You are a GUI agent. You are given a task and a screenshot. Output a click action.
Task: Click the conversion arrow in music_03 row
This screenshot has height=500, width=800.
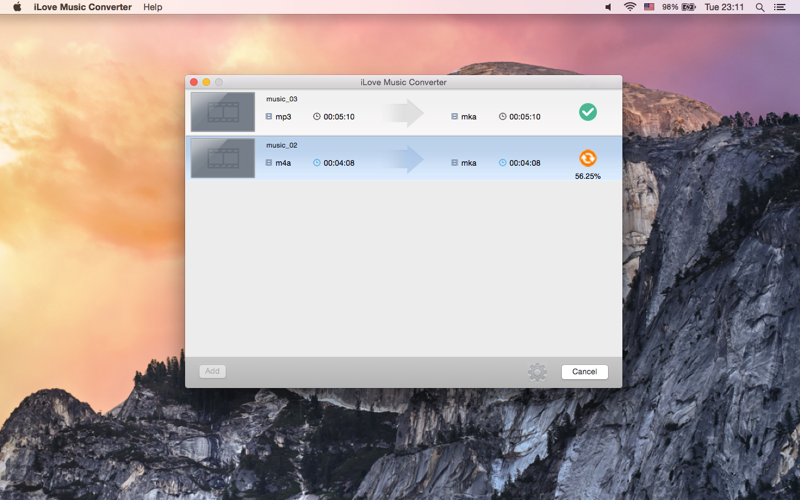(x=403, y=113)
